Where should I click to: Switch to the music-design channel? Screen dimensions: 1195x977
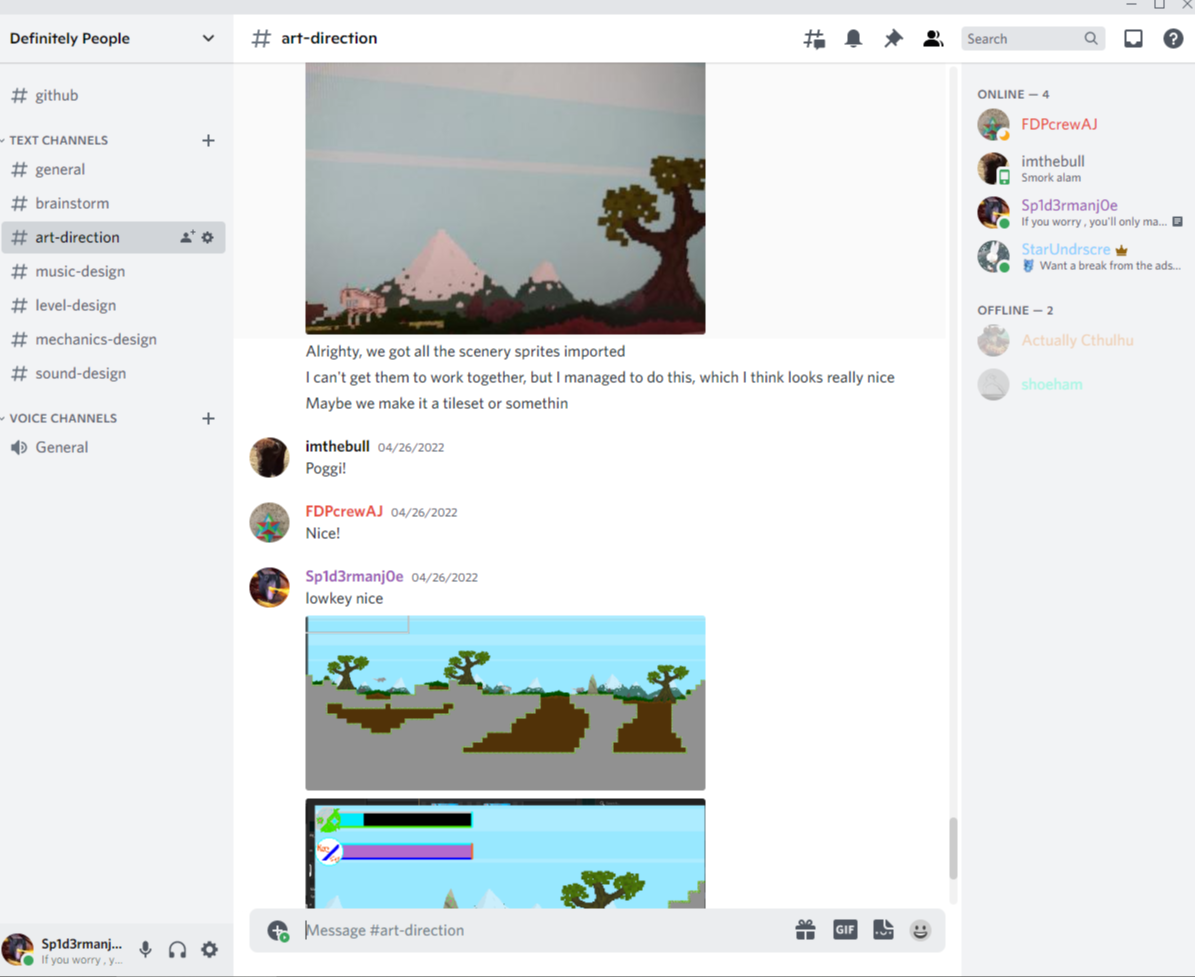click(80, 272)
